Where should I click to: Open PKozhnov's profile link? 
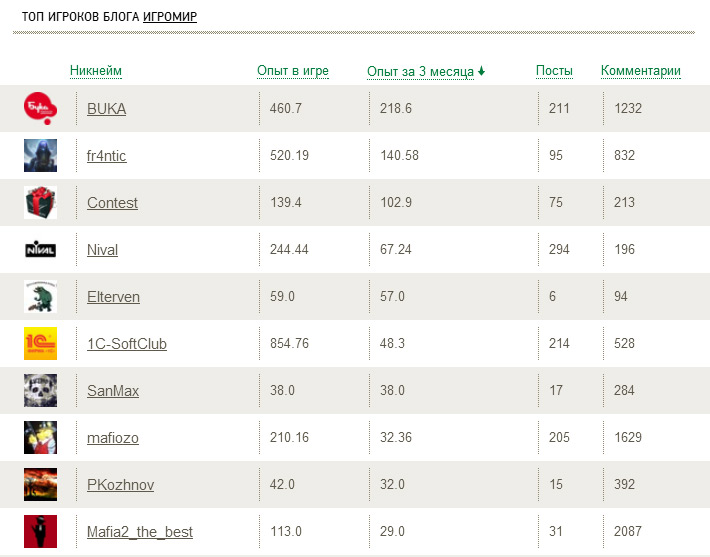coord(120,485)
